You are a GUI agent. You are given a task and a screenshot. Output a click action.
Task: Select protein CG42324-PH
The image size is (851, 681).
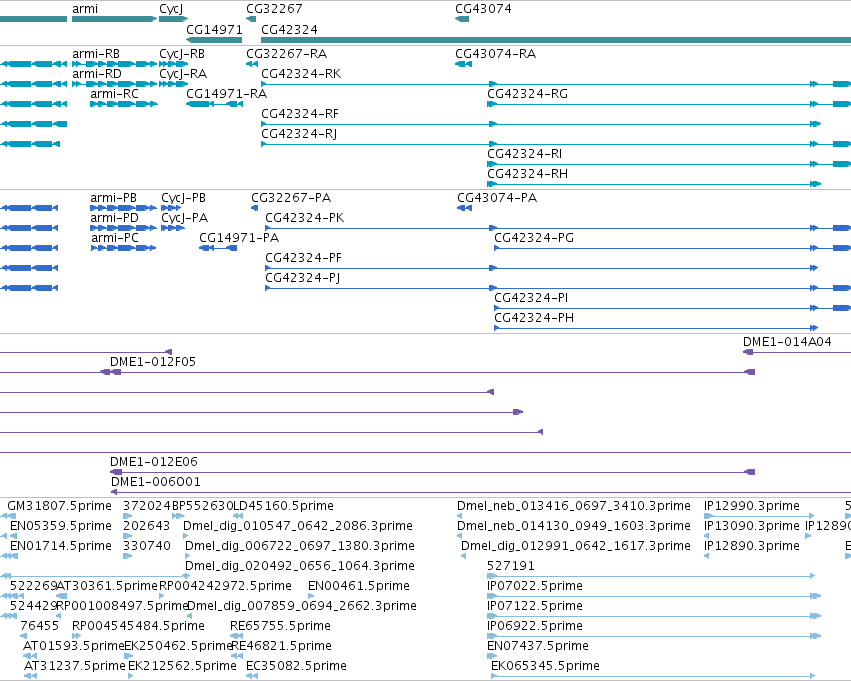[534, 319]
